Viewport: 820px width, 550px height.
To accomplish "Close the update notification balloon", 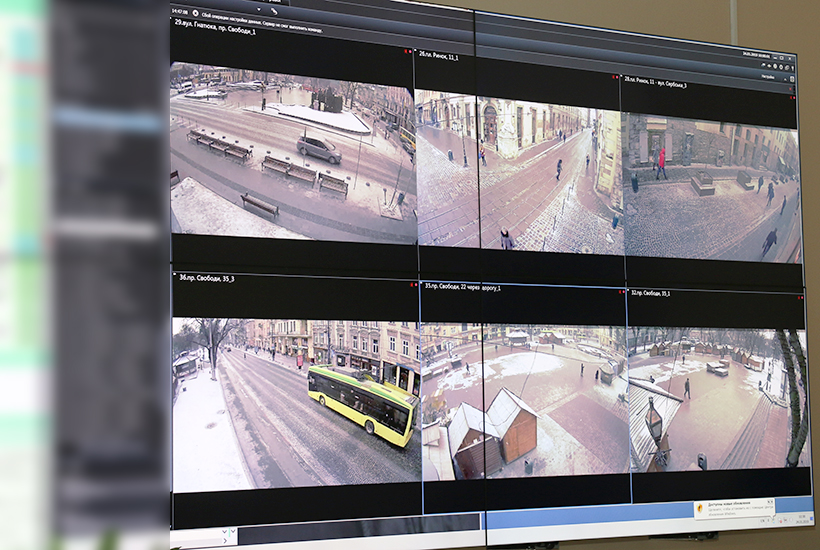I will tap(770, 501).
